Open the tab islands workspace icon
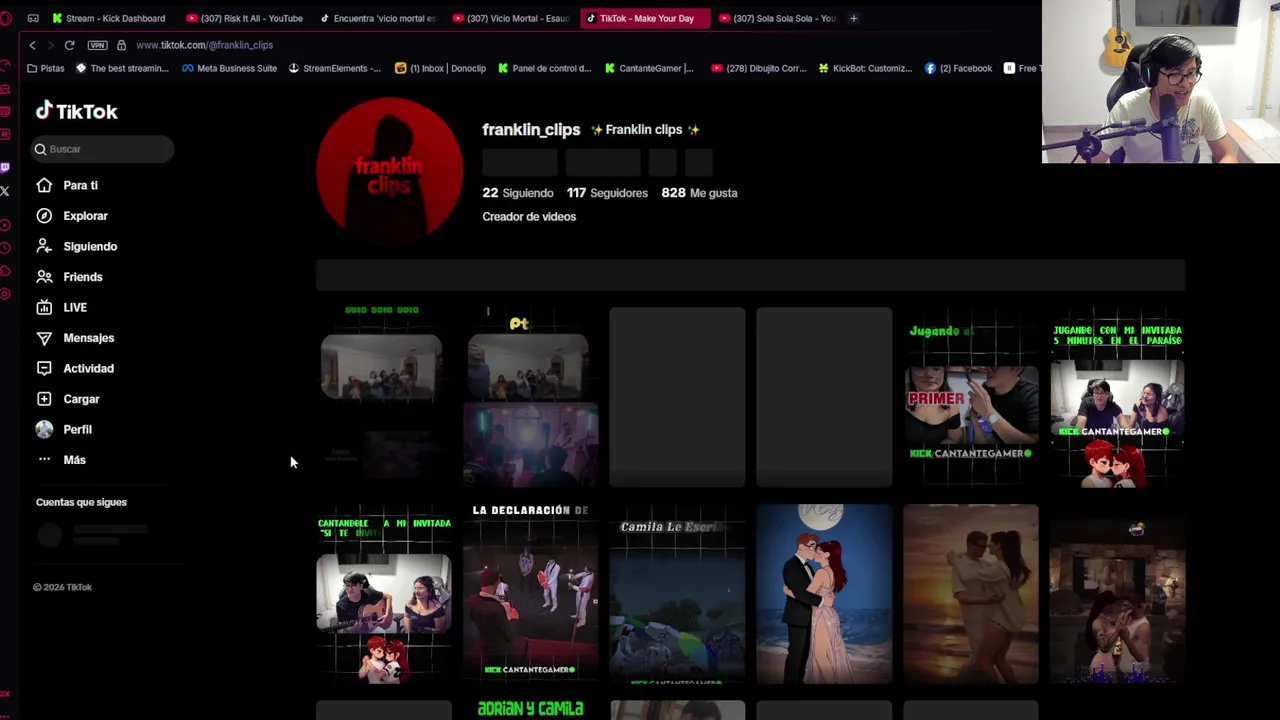This screenshot has height=720, width=1280. tap(33, 18)
